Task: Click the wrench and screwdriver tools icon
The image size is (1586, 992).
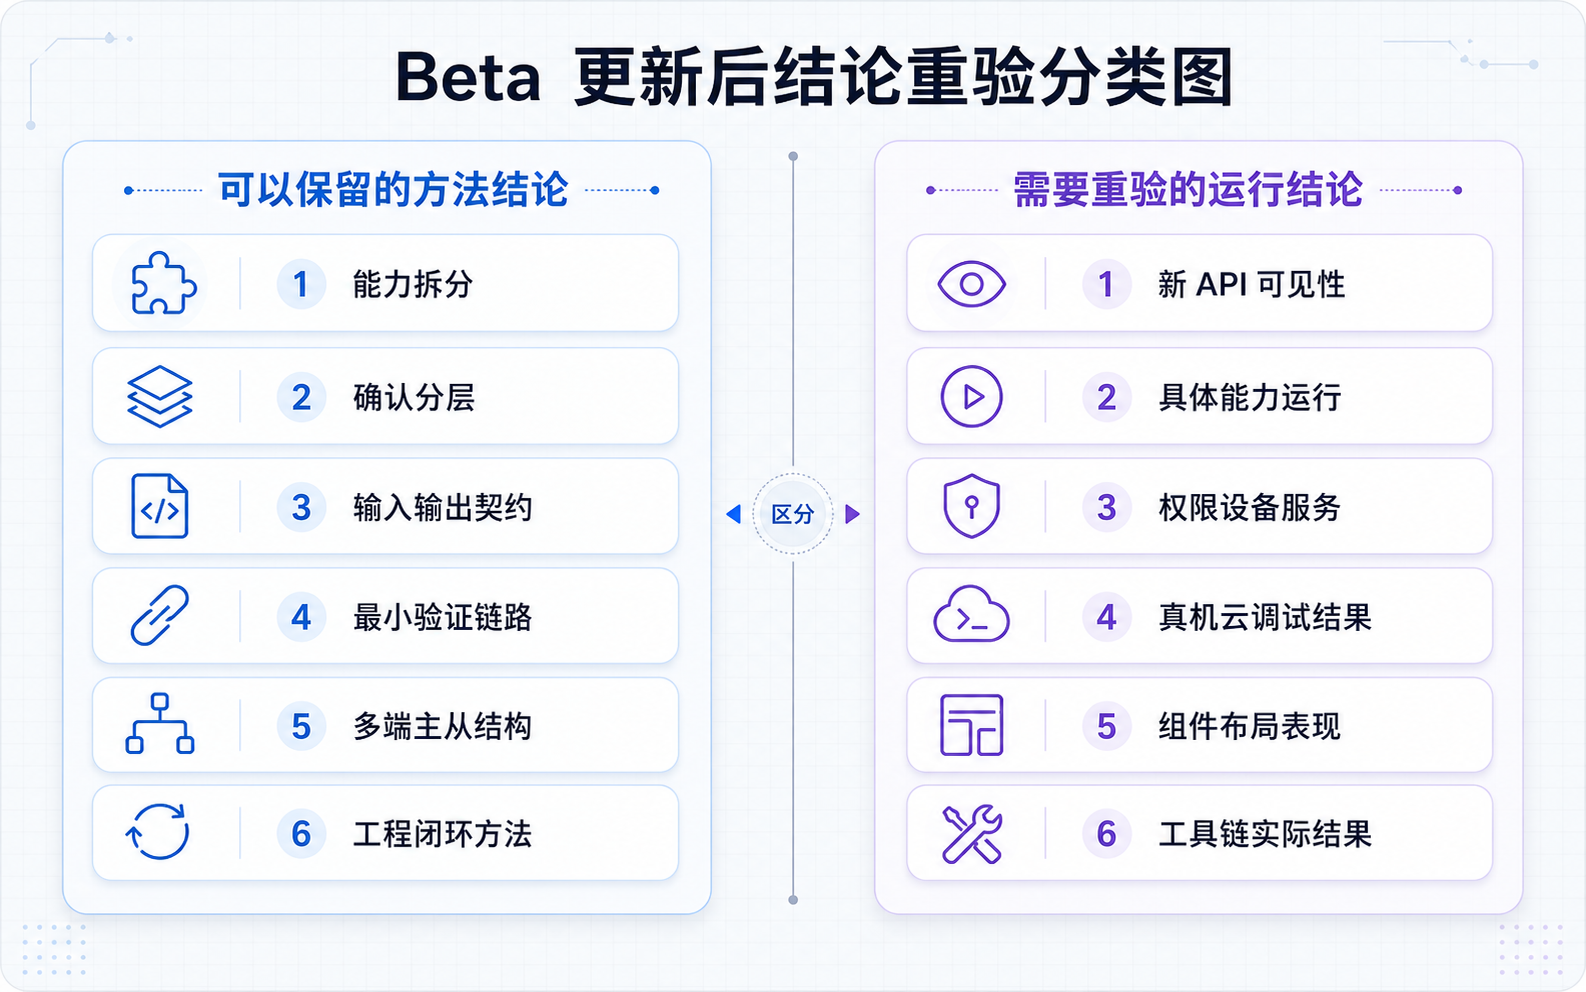Action: [x=972, y=834]
